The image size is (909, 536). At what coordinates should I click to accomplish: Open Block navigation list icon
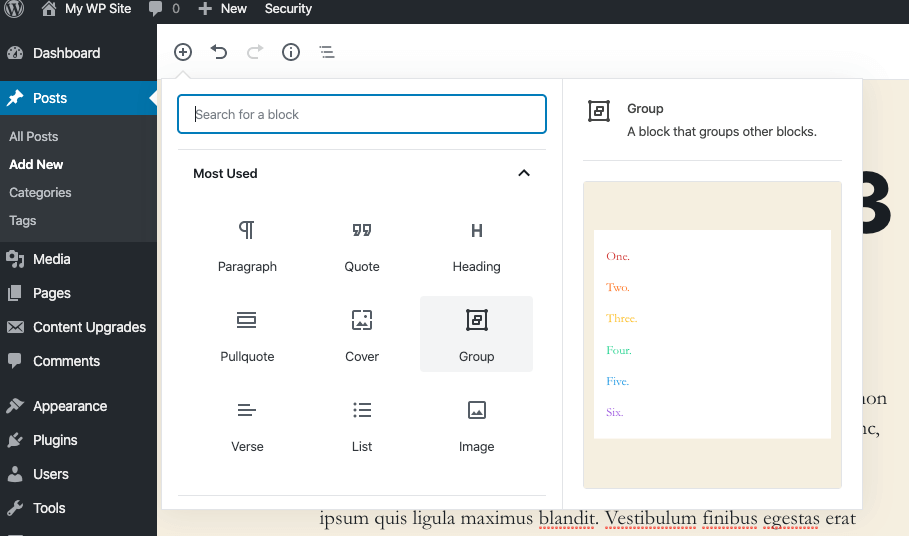[x=327, y=52]
